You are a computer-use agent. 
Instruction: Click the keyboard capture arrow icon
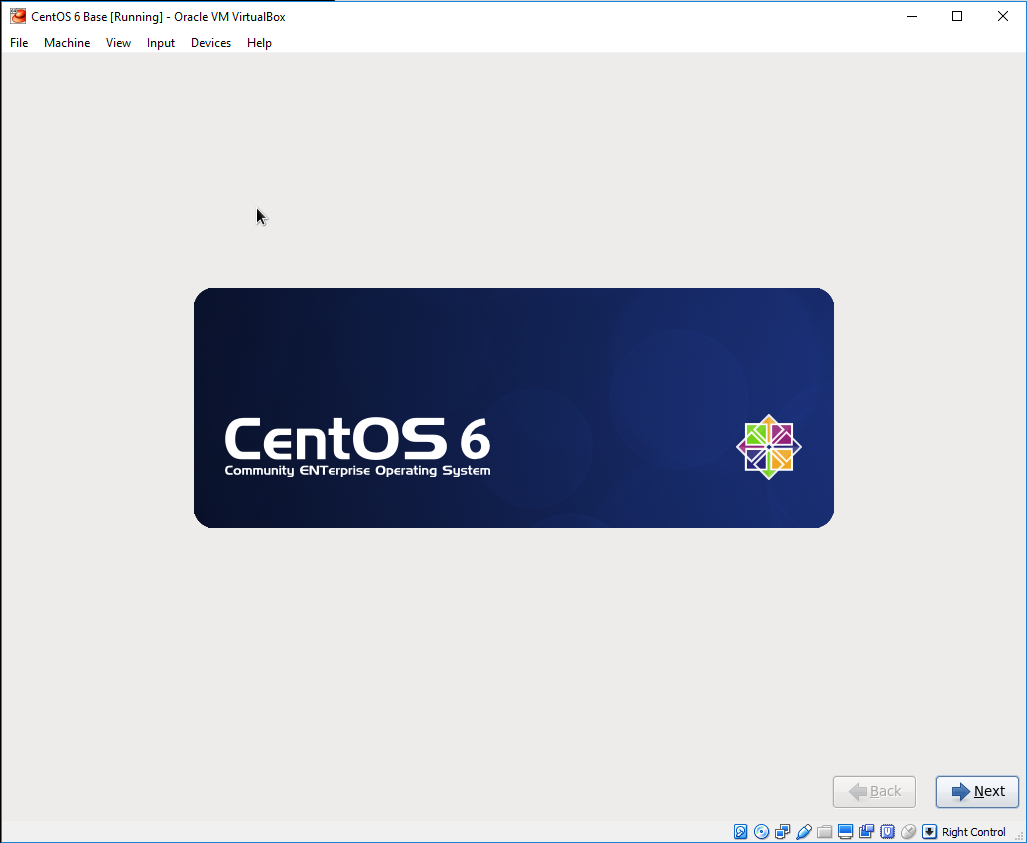[x=929, y=832]
